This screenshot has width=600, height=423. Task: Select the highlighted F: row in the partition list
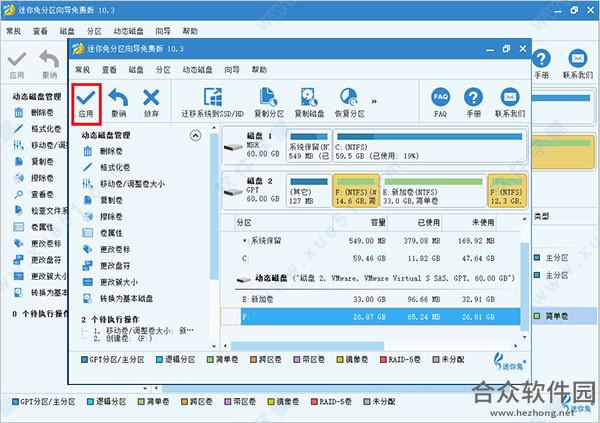pyautogui.click(x=370, y=317)
